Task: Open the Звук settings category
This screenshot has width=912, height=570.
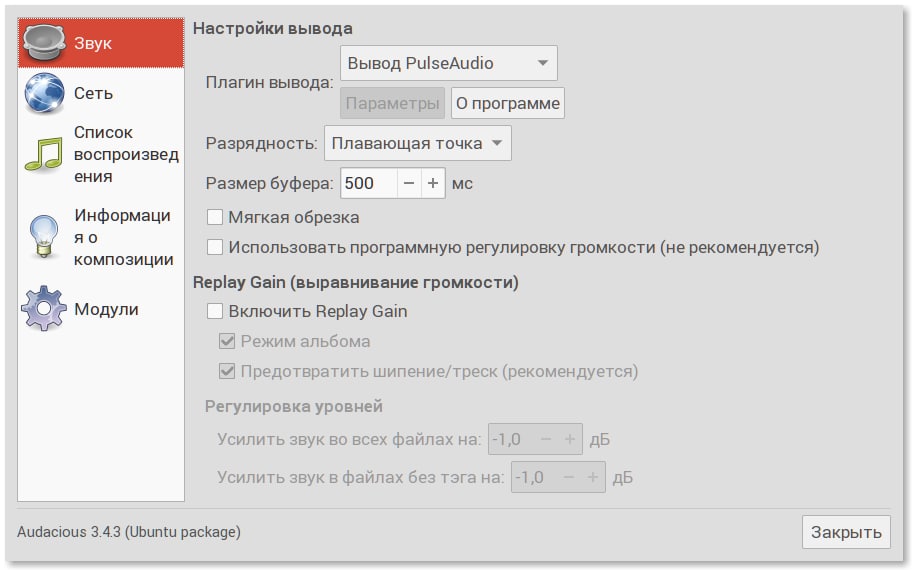Action: [101, 42]
